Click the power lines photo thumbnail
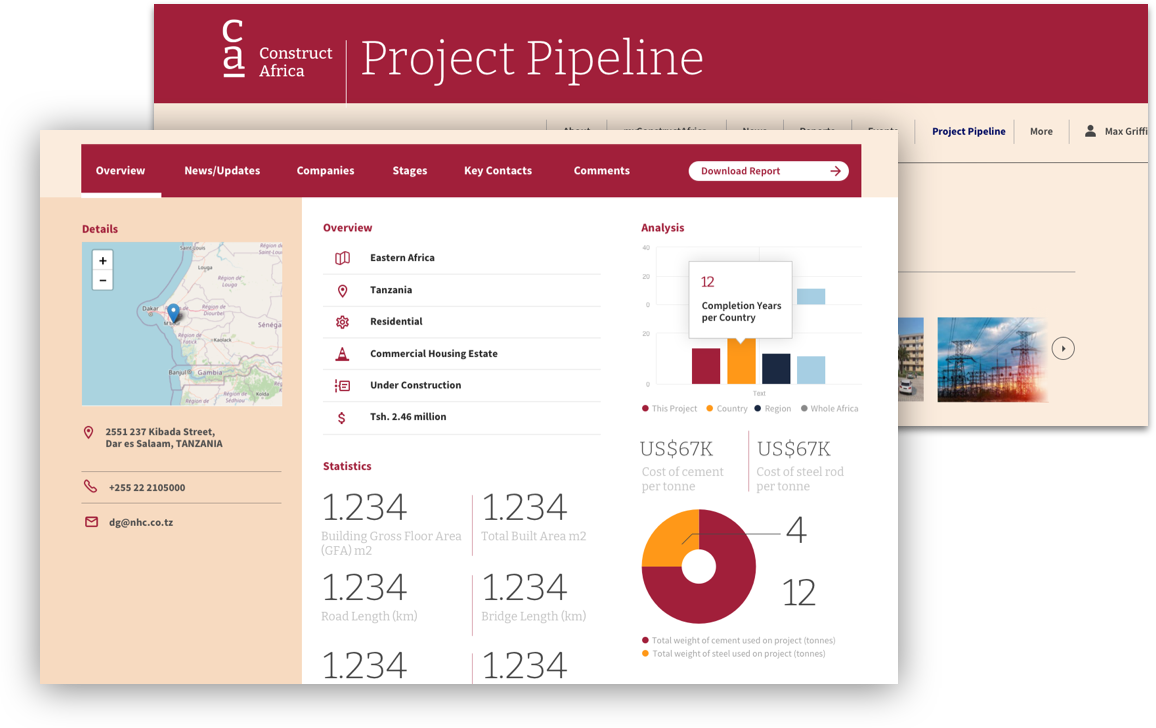 coord(991,360)
